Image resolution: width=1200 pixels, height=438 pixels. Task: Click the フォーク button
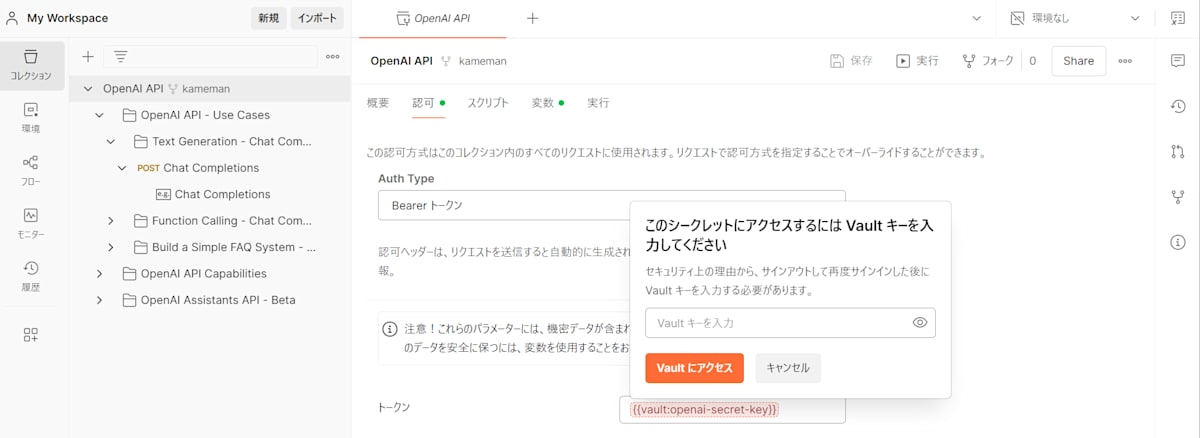pos(988,61)
